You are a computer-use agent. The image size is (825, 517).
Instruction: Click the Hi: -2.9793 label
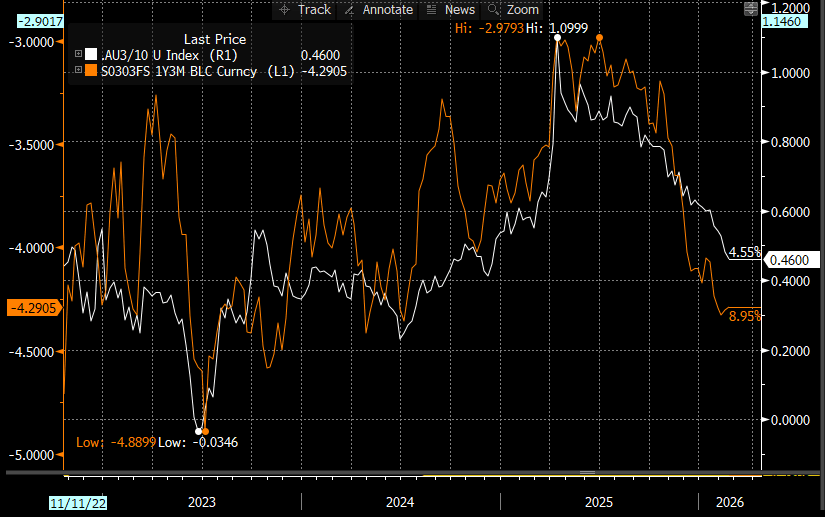[489, 28]
